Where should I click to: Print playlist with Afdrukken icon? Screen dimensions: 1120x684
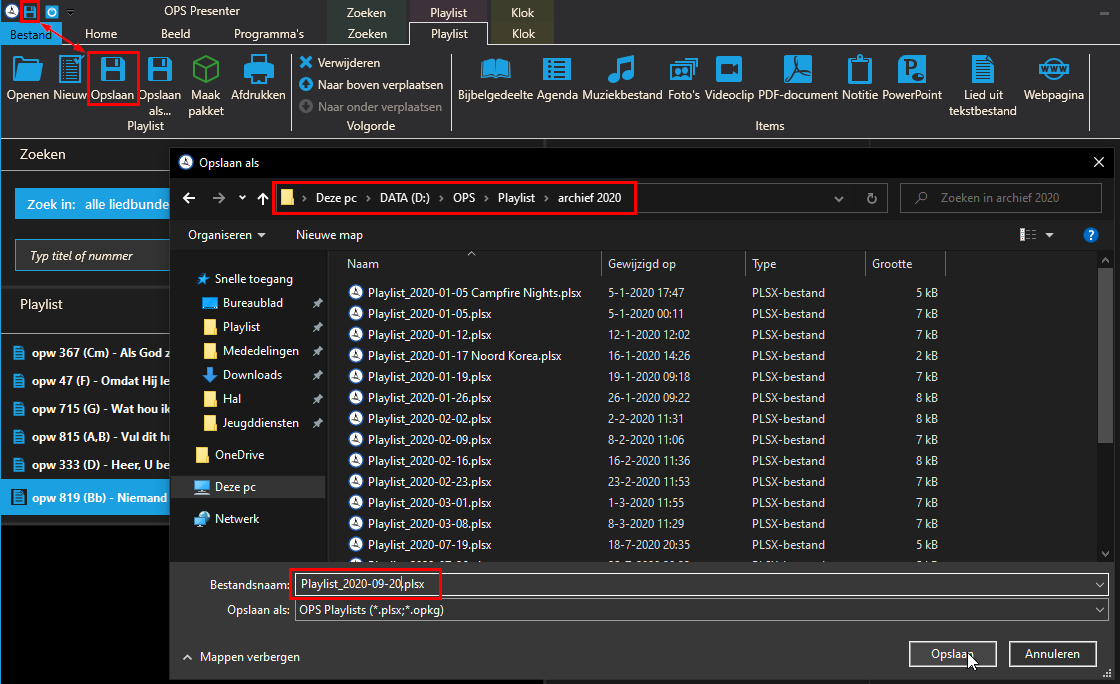pos(259,70)
